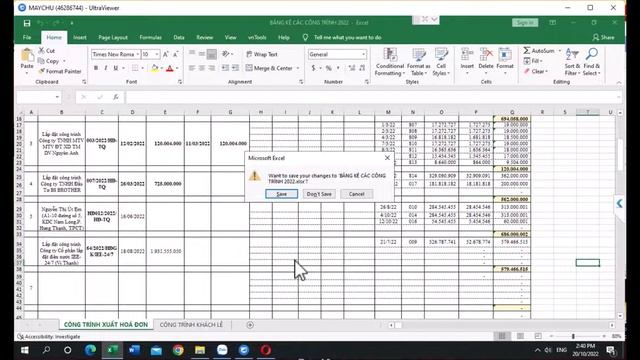The width and height of the screenshot is (640, 360).
Task: Click the Save icon in quick access toolbar
Action: [27, 23]
